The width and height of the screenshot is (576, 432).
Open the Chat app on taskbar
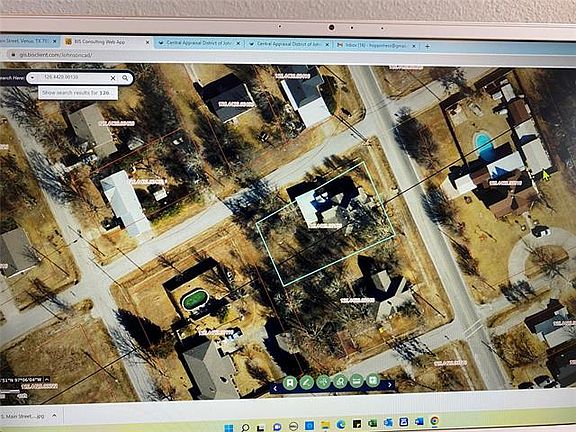pyautogui.click(x=277, y=426)
